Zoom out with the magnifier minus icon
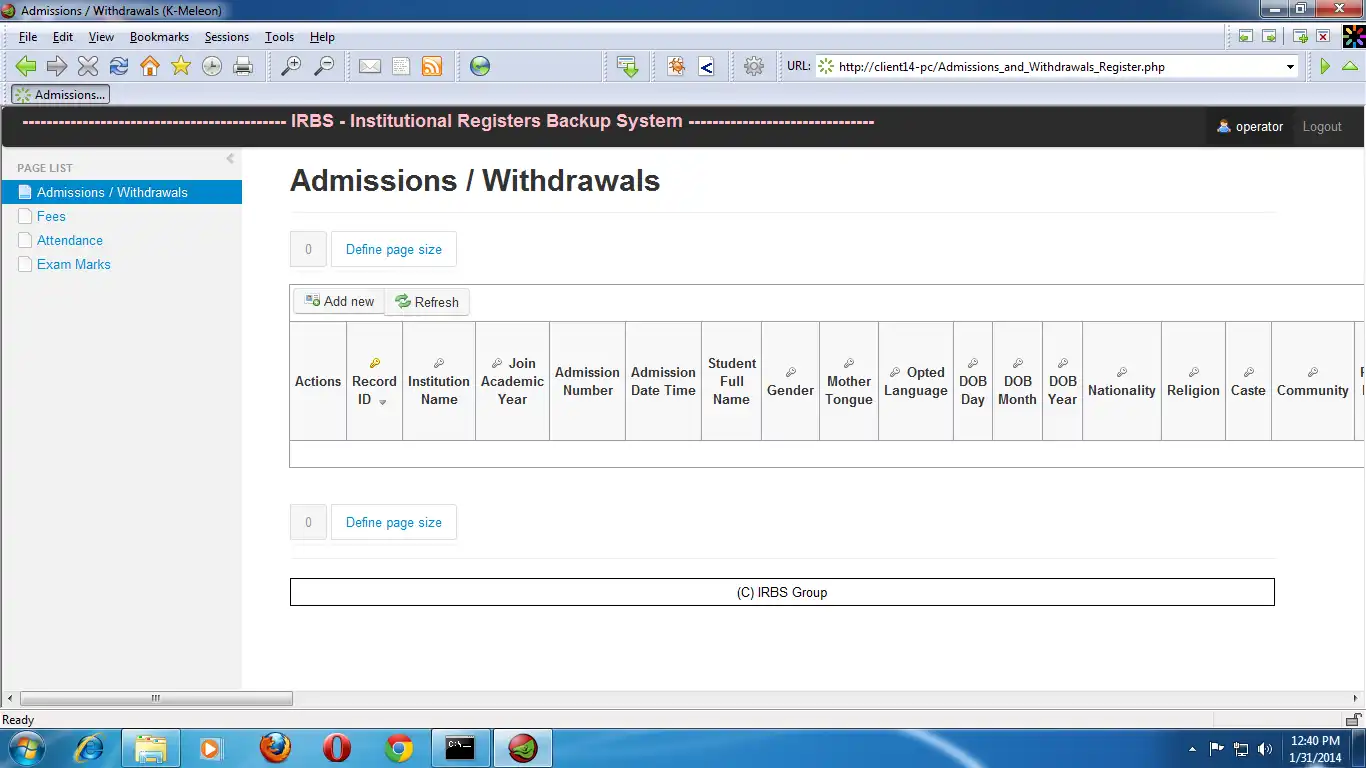 tap(324, 66)
